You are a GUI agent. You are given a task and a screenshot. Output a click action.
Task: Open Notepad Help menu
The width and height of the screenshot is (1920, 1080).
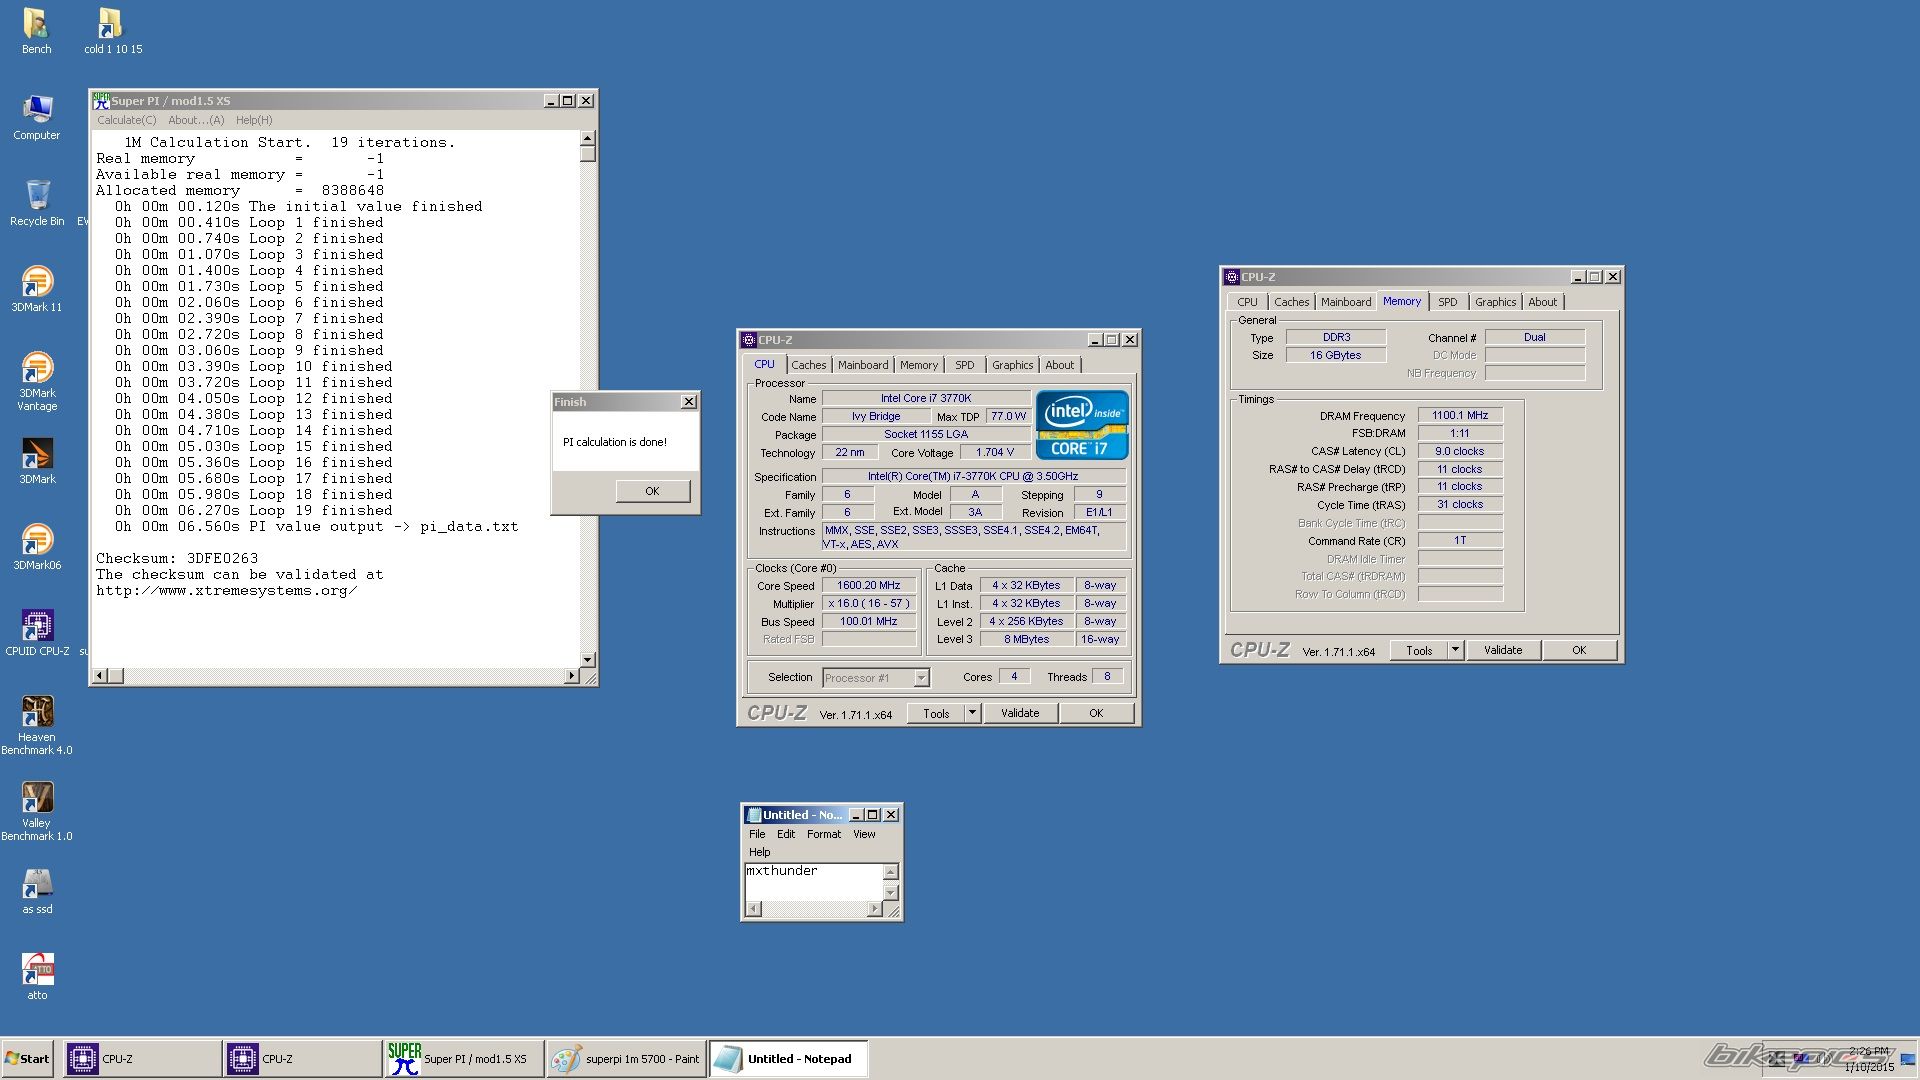coord(760,852)
